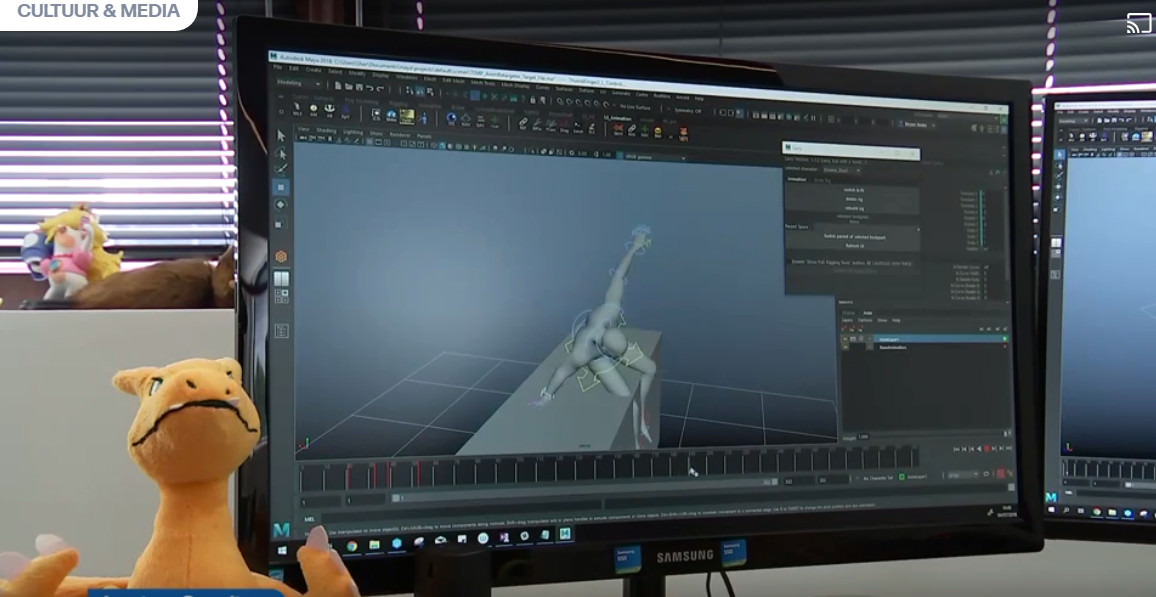The width and height of the screenshot is (1156, 597).
Task: Open Google Chrome from the Windows taskbar
Action: pyautogui.click(x=351, y=546)
